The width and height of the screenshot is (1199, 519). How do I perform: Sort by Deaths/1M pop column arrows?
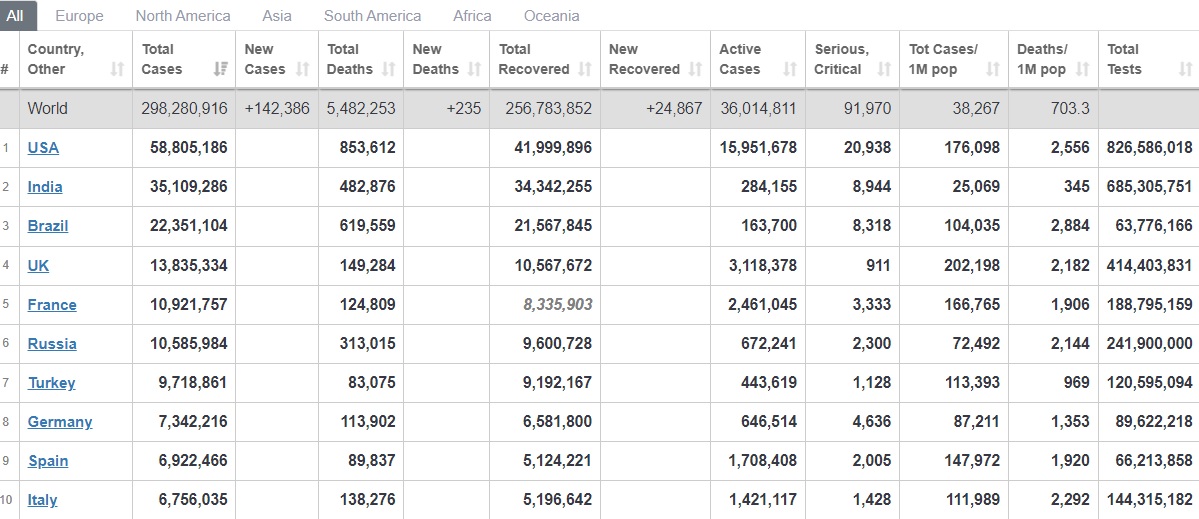[1082, 70]
